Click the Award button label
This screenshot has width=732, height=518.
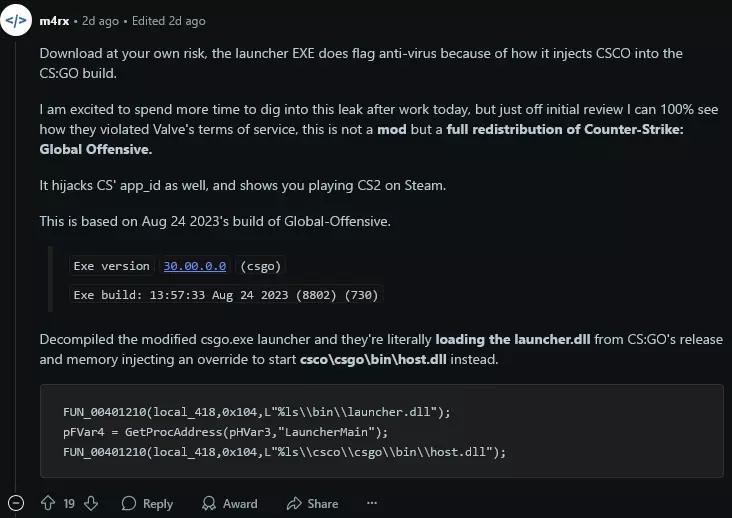coord(240,504)
